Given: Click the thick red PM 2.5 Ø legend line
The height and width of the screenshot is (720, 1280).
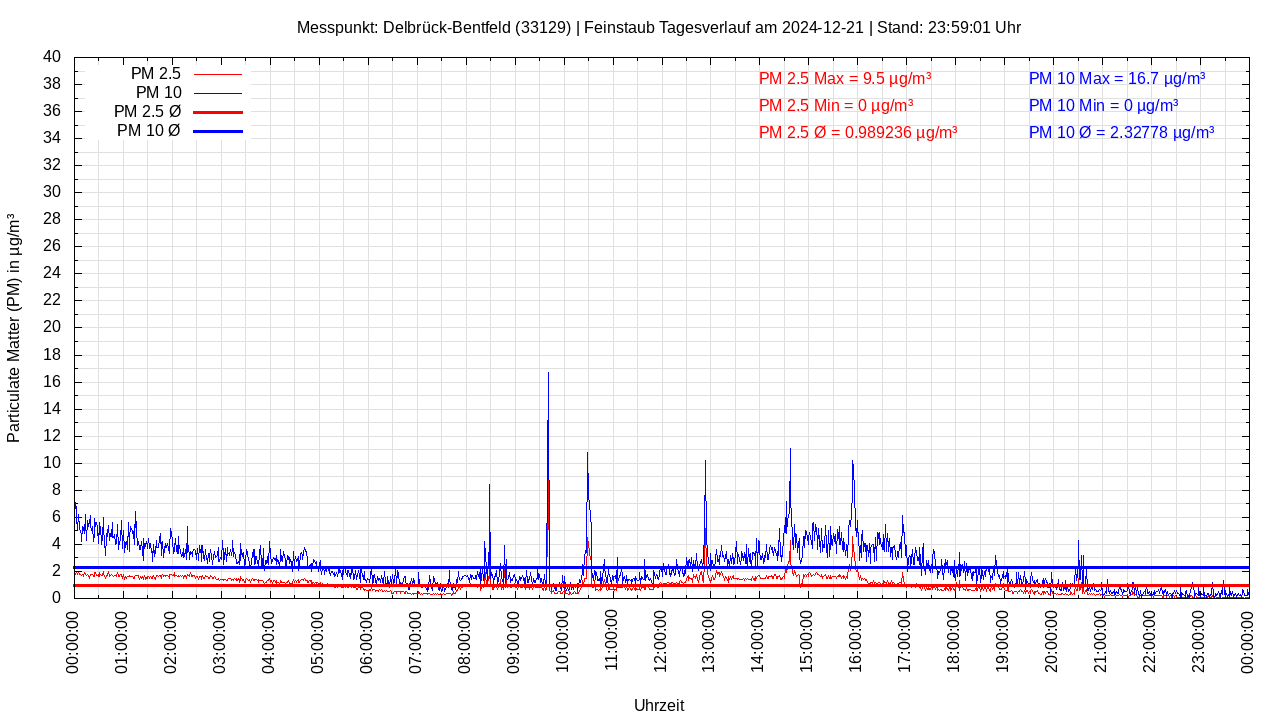Looking at the screenshot, I should tap(217, 112).
